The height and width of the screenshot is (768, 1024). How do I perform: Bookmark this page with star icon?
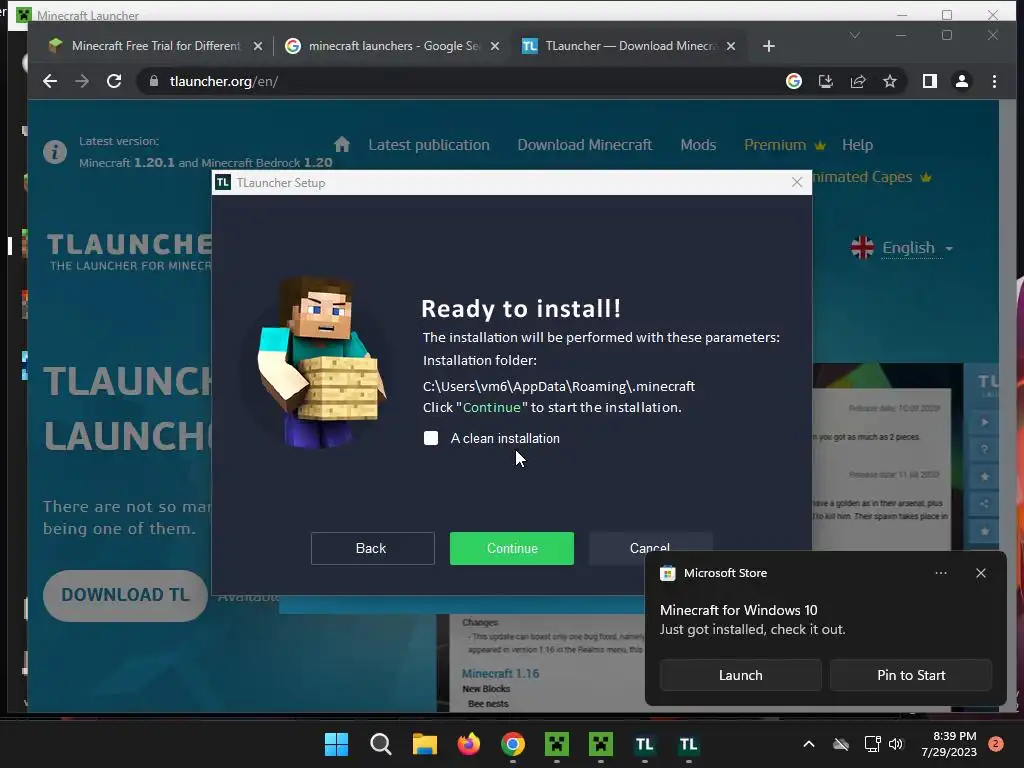pyautogui.click(x=890, y=82)
